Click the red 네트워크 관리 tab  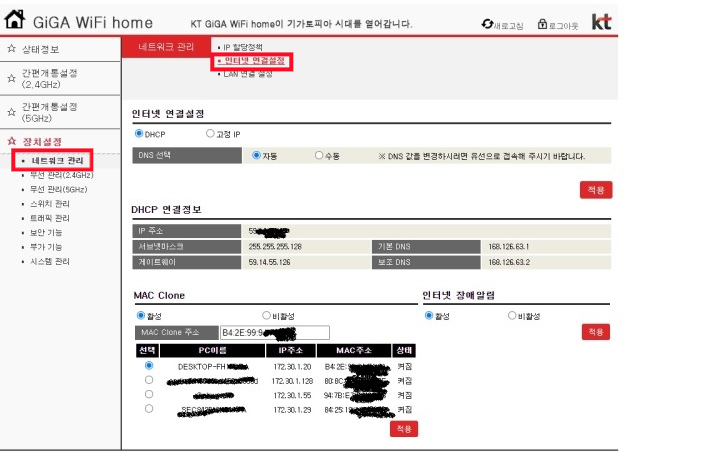[x=166, y=47]
